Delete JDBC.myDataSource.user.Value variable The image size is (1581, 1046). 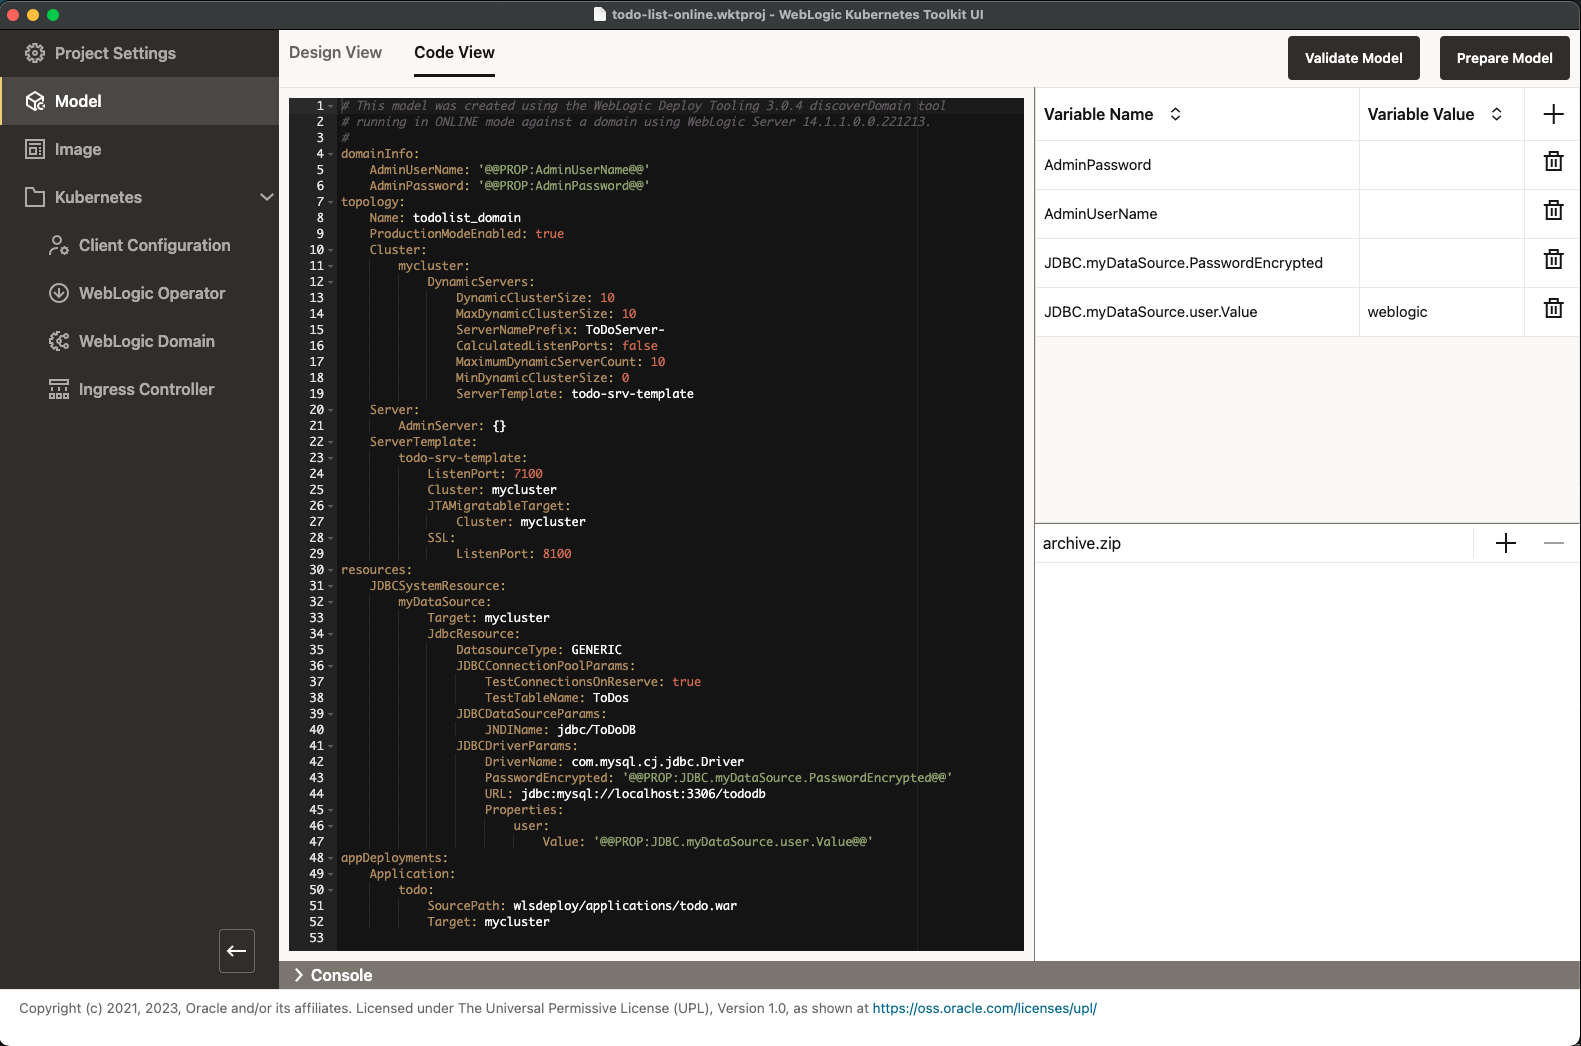click(x=1553, y=308)
